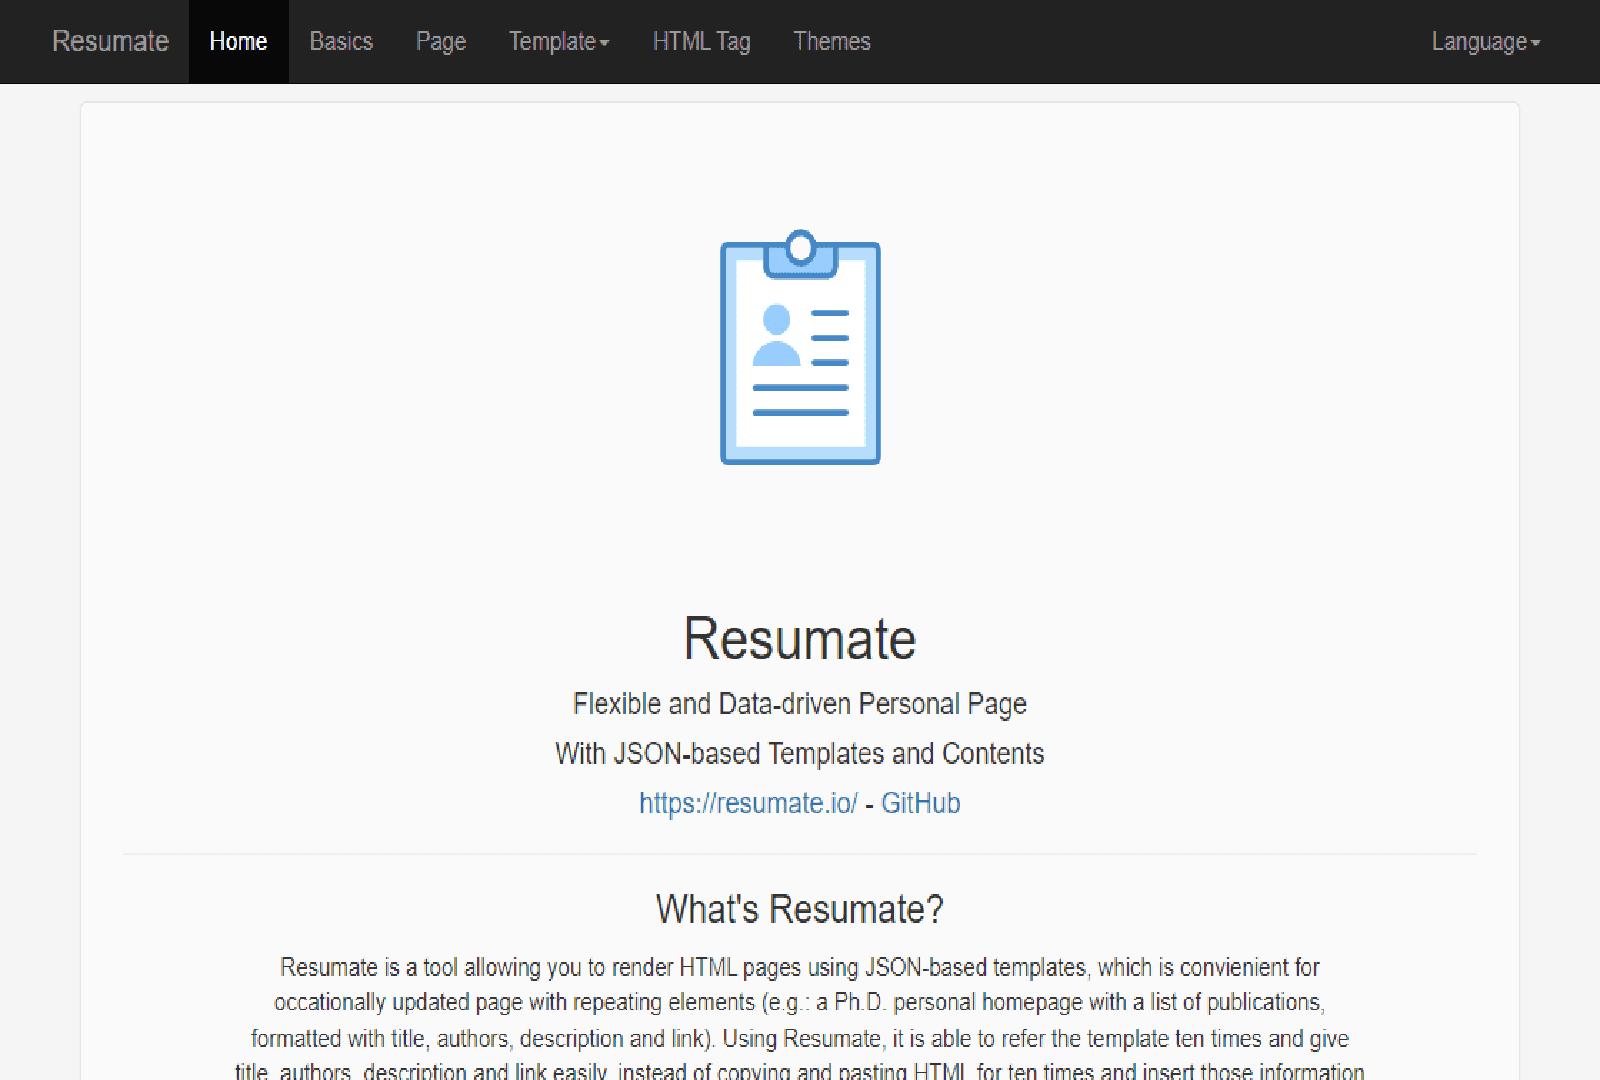Open the GitHub repository link

[921, 802]
